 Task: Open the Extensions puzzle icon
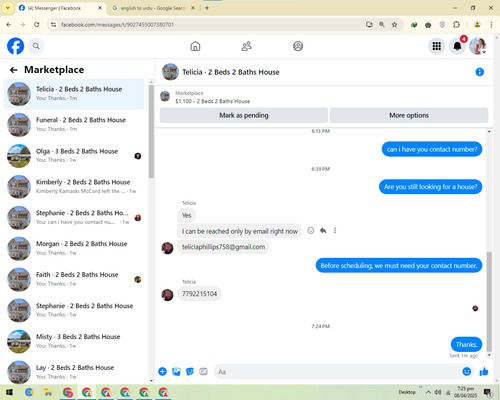click(456, 24)
